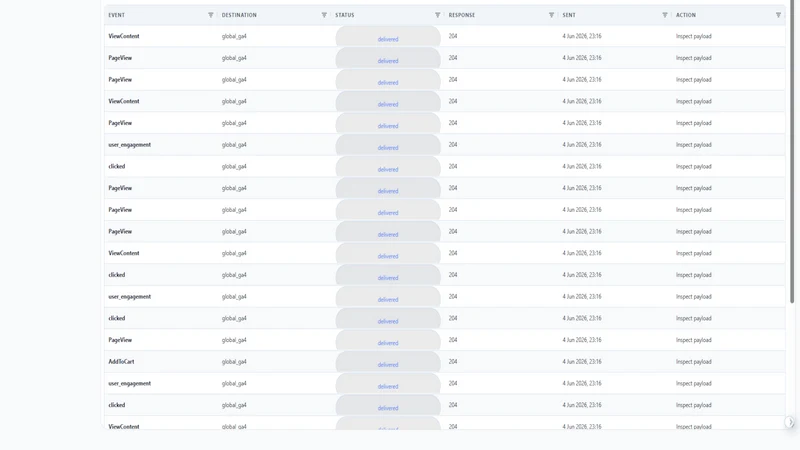Sort by the SENT column header
The width and height of the screenshot is (800, 450).
(x=569, y=15)
